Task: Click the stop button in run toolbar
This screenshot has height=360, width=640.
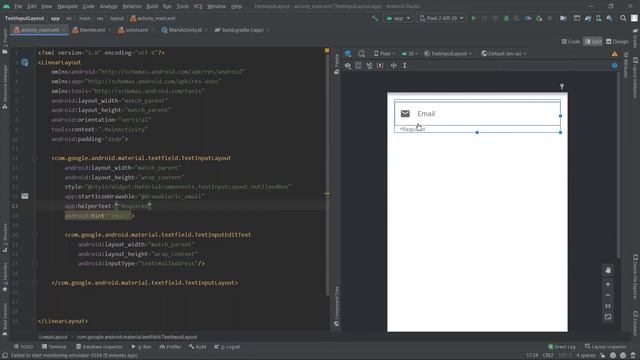Action: point(550,18)
